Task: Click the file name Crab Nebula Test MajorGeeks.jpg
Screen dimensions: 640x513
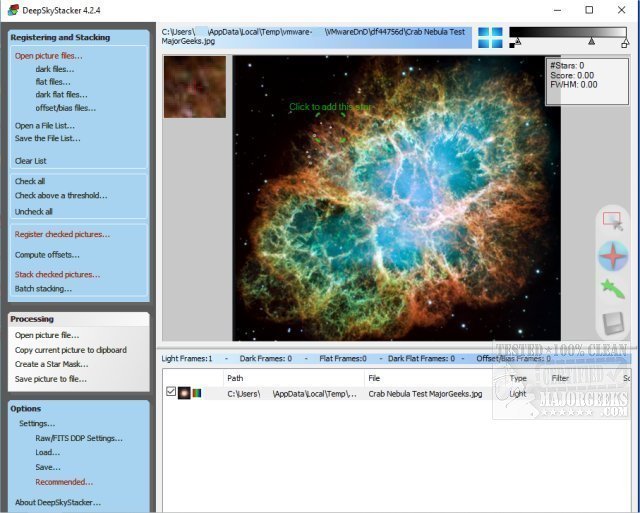Action: coord(425,394)
